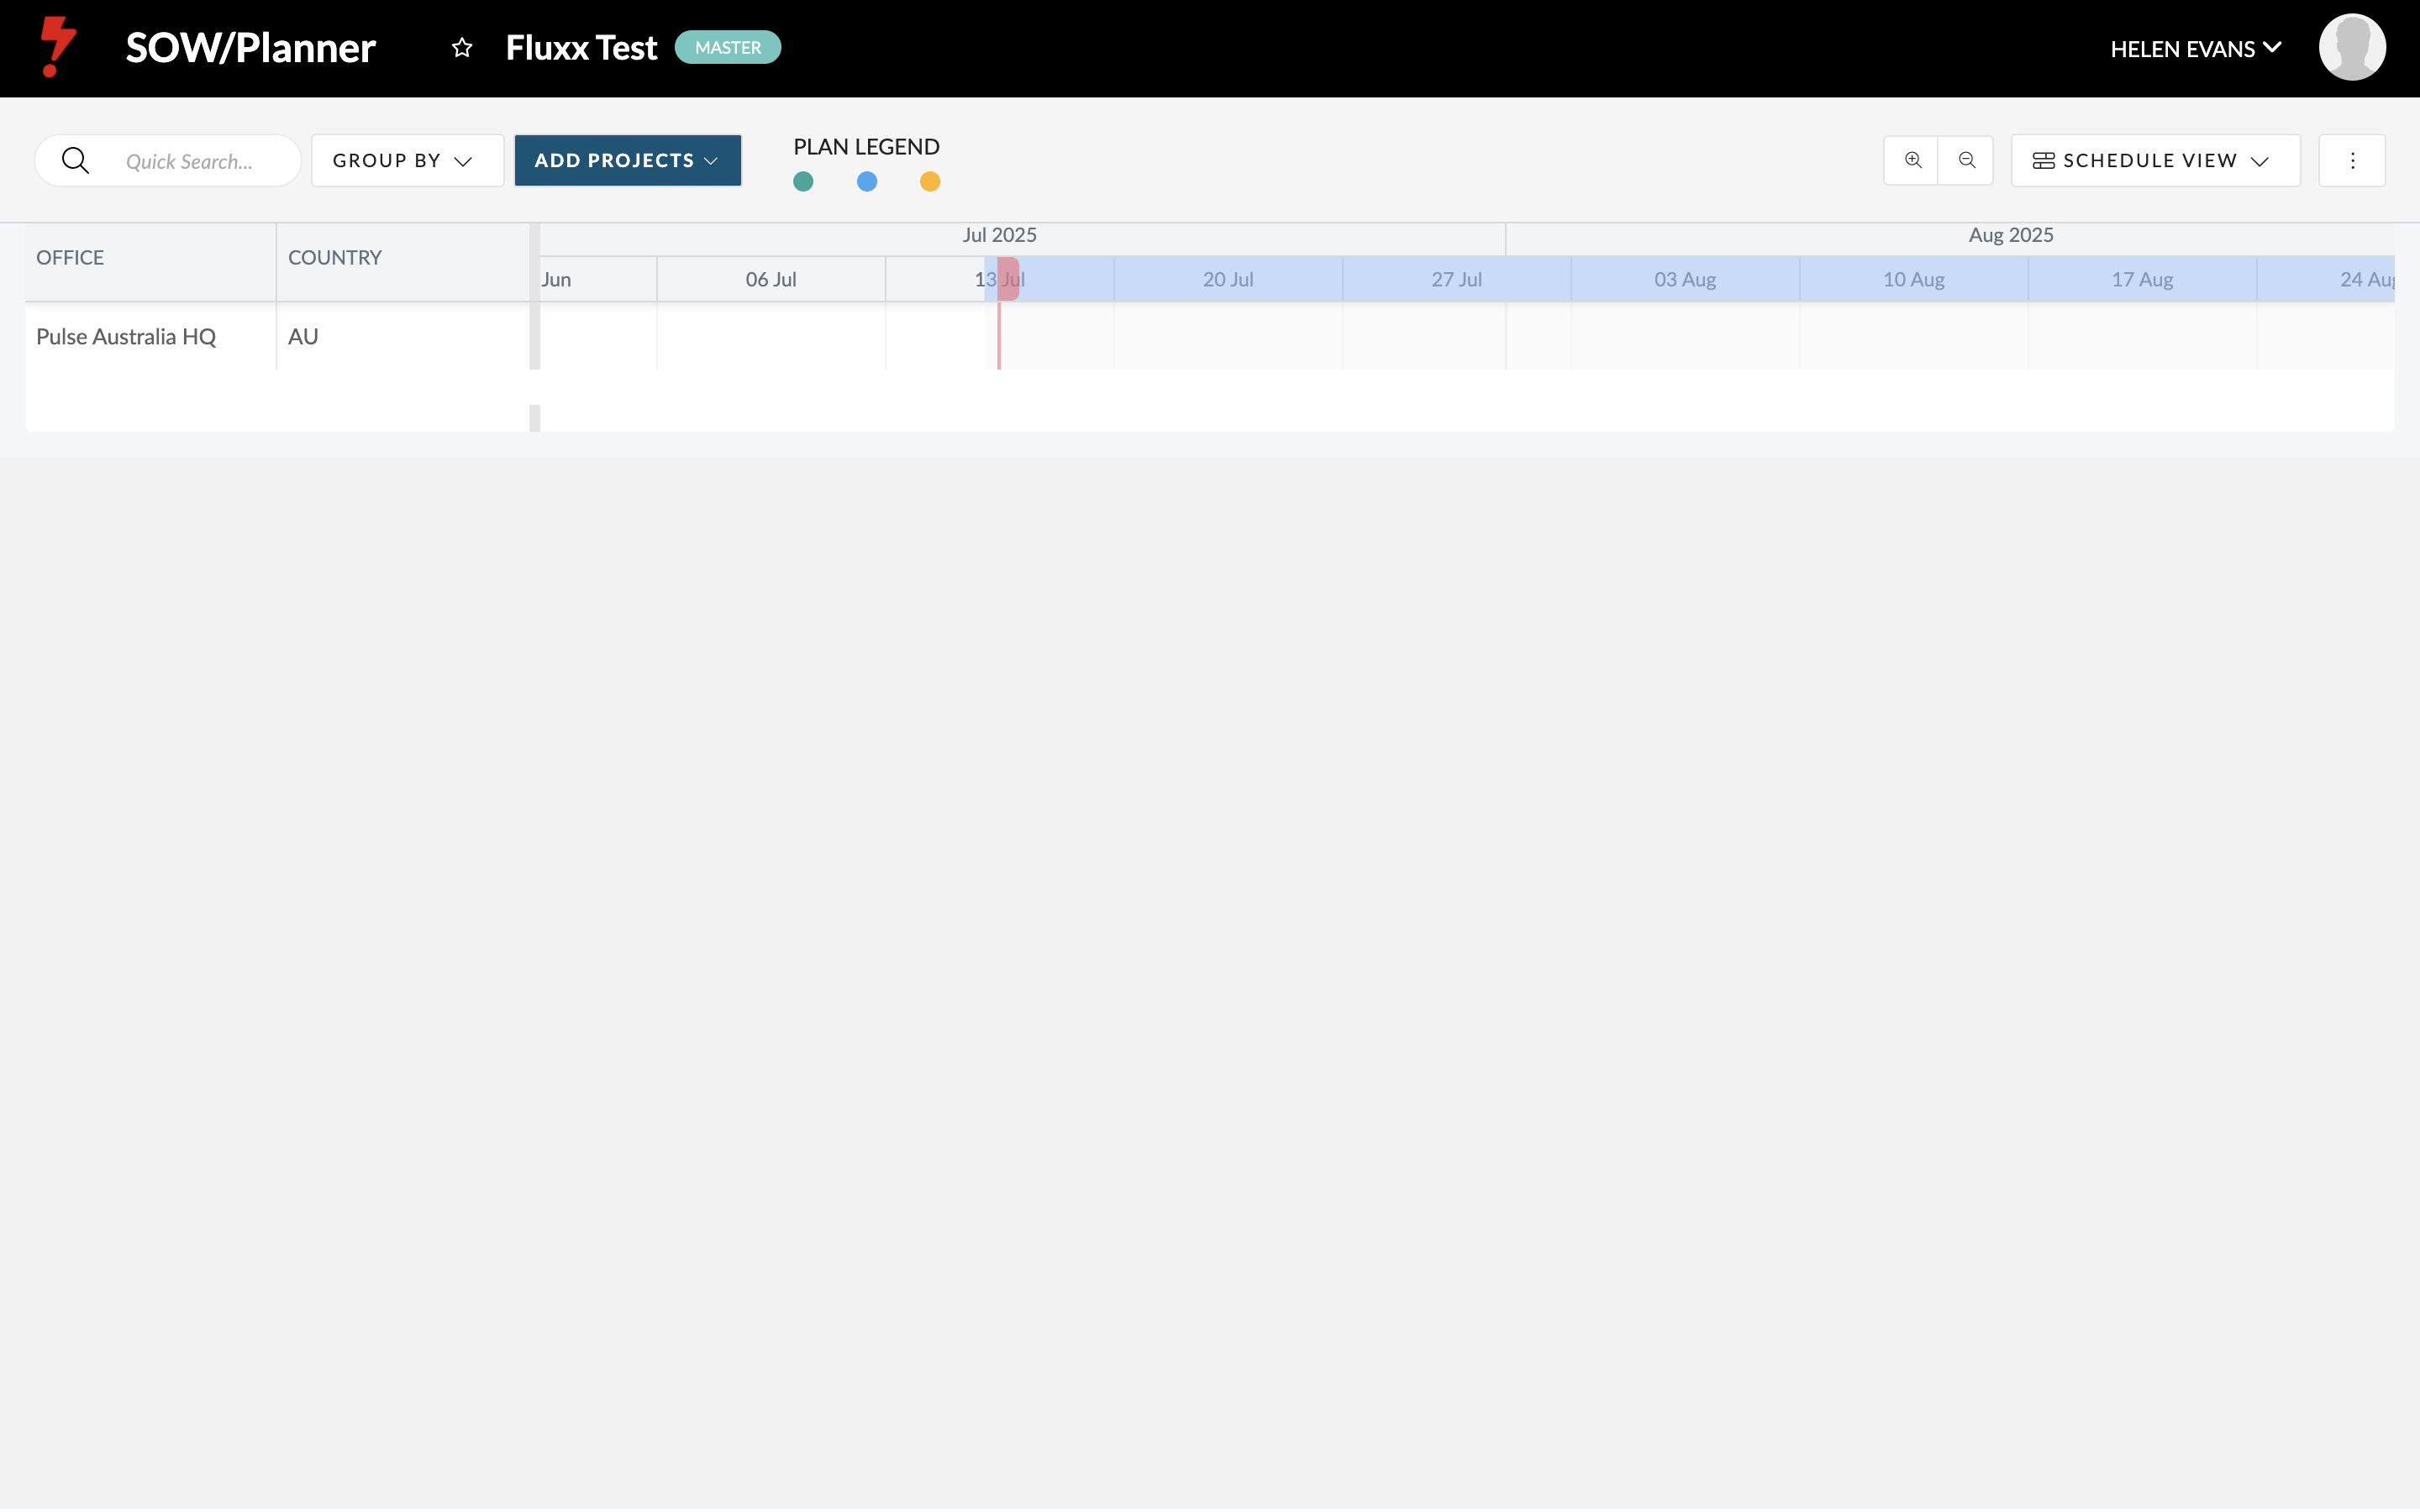This screenshot has width=2420, height=1512.
Task: Open the three-dot more options menu
Action: [x=2352, y=160]
